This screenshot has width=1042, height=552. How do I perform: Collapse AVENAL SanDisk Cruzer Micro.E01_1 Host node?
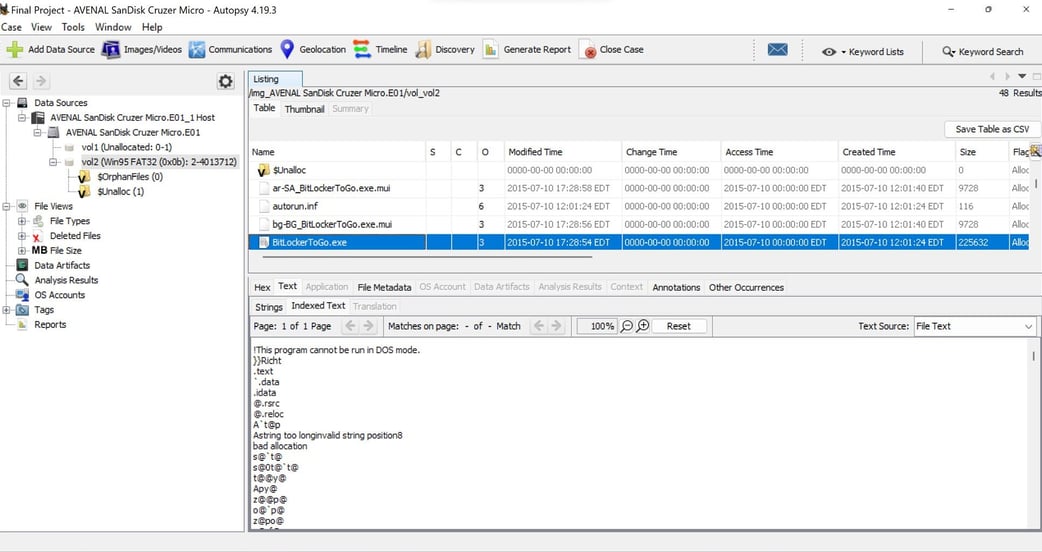point(22,118)
